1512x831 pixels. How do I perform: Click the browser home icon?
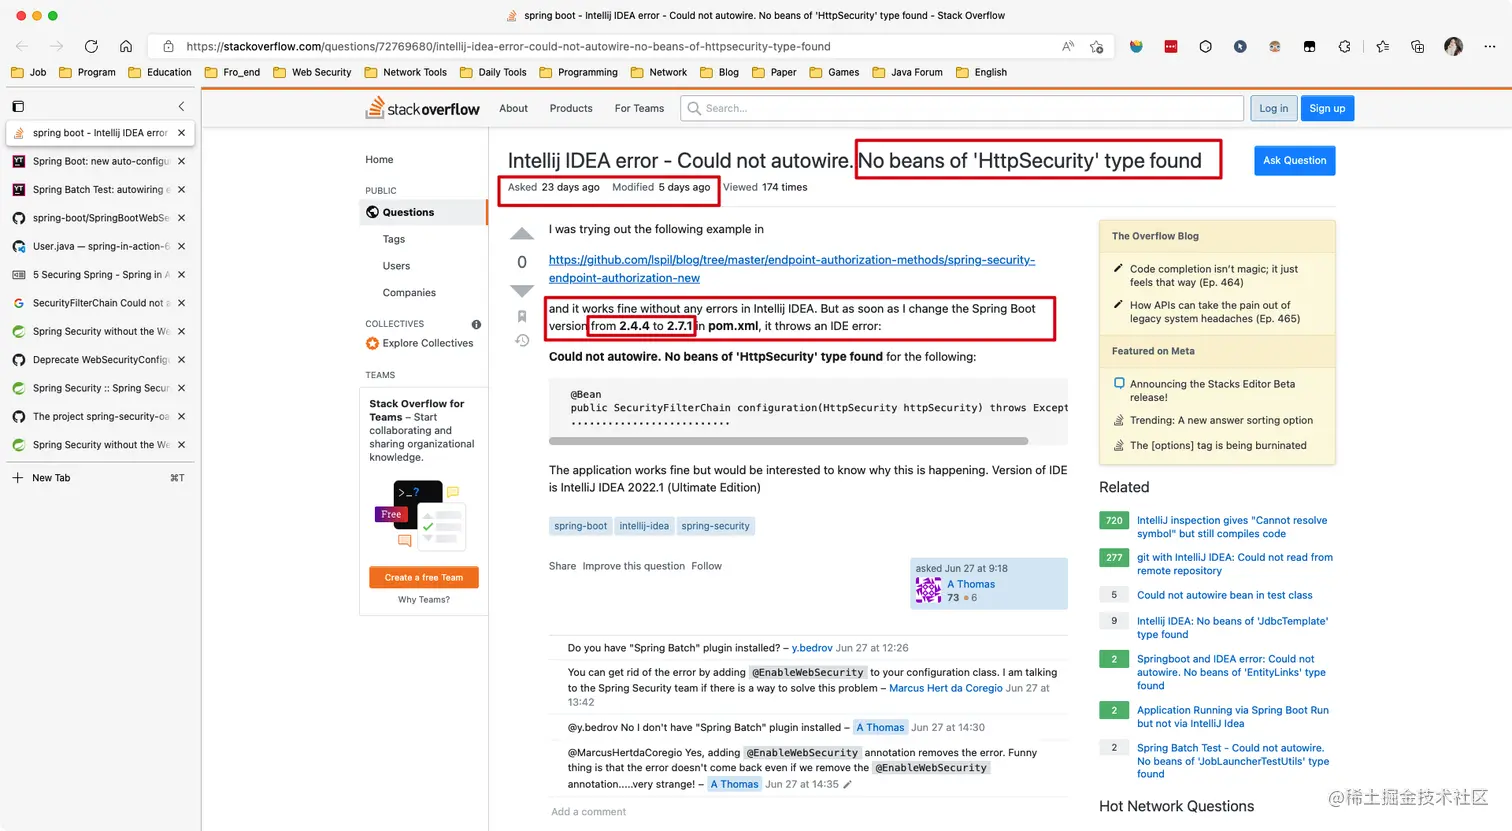coord(126,46)
